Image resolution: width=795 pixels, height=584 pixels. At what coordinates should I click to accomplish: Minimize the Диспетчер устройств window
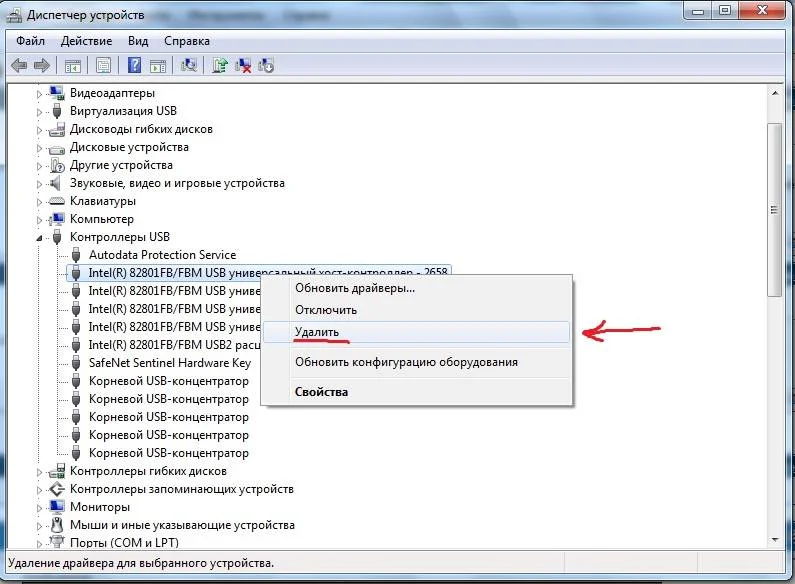(x=699, y=10)
